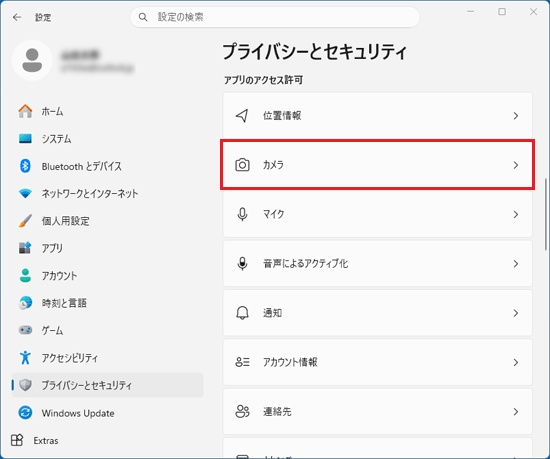The height and width of the screenshot is (459, 550).
Task: Open the 位置情報 permission label
Action: [x=282, y=115]
